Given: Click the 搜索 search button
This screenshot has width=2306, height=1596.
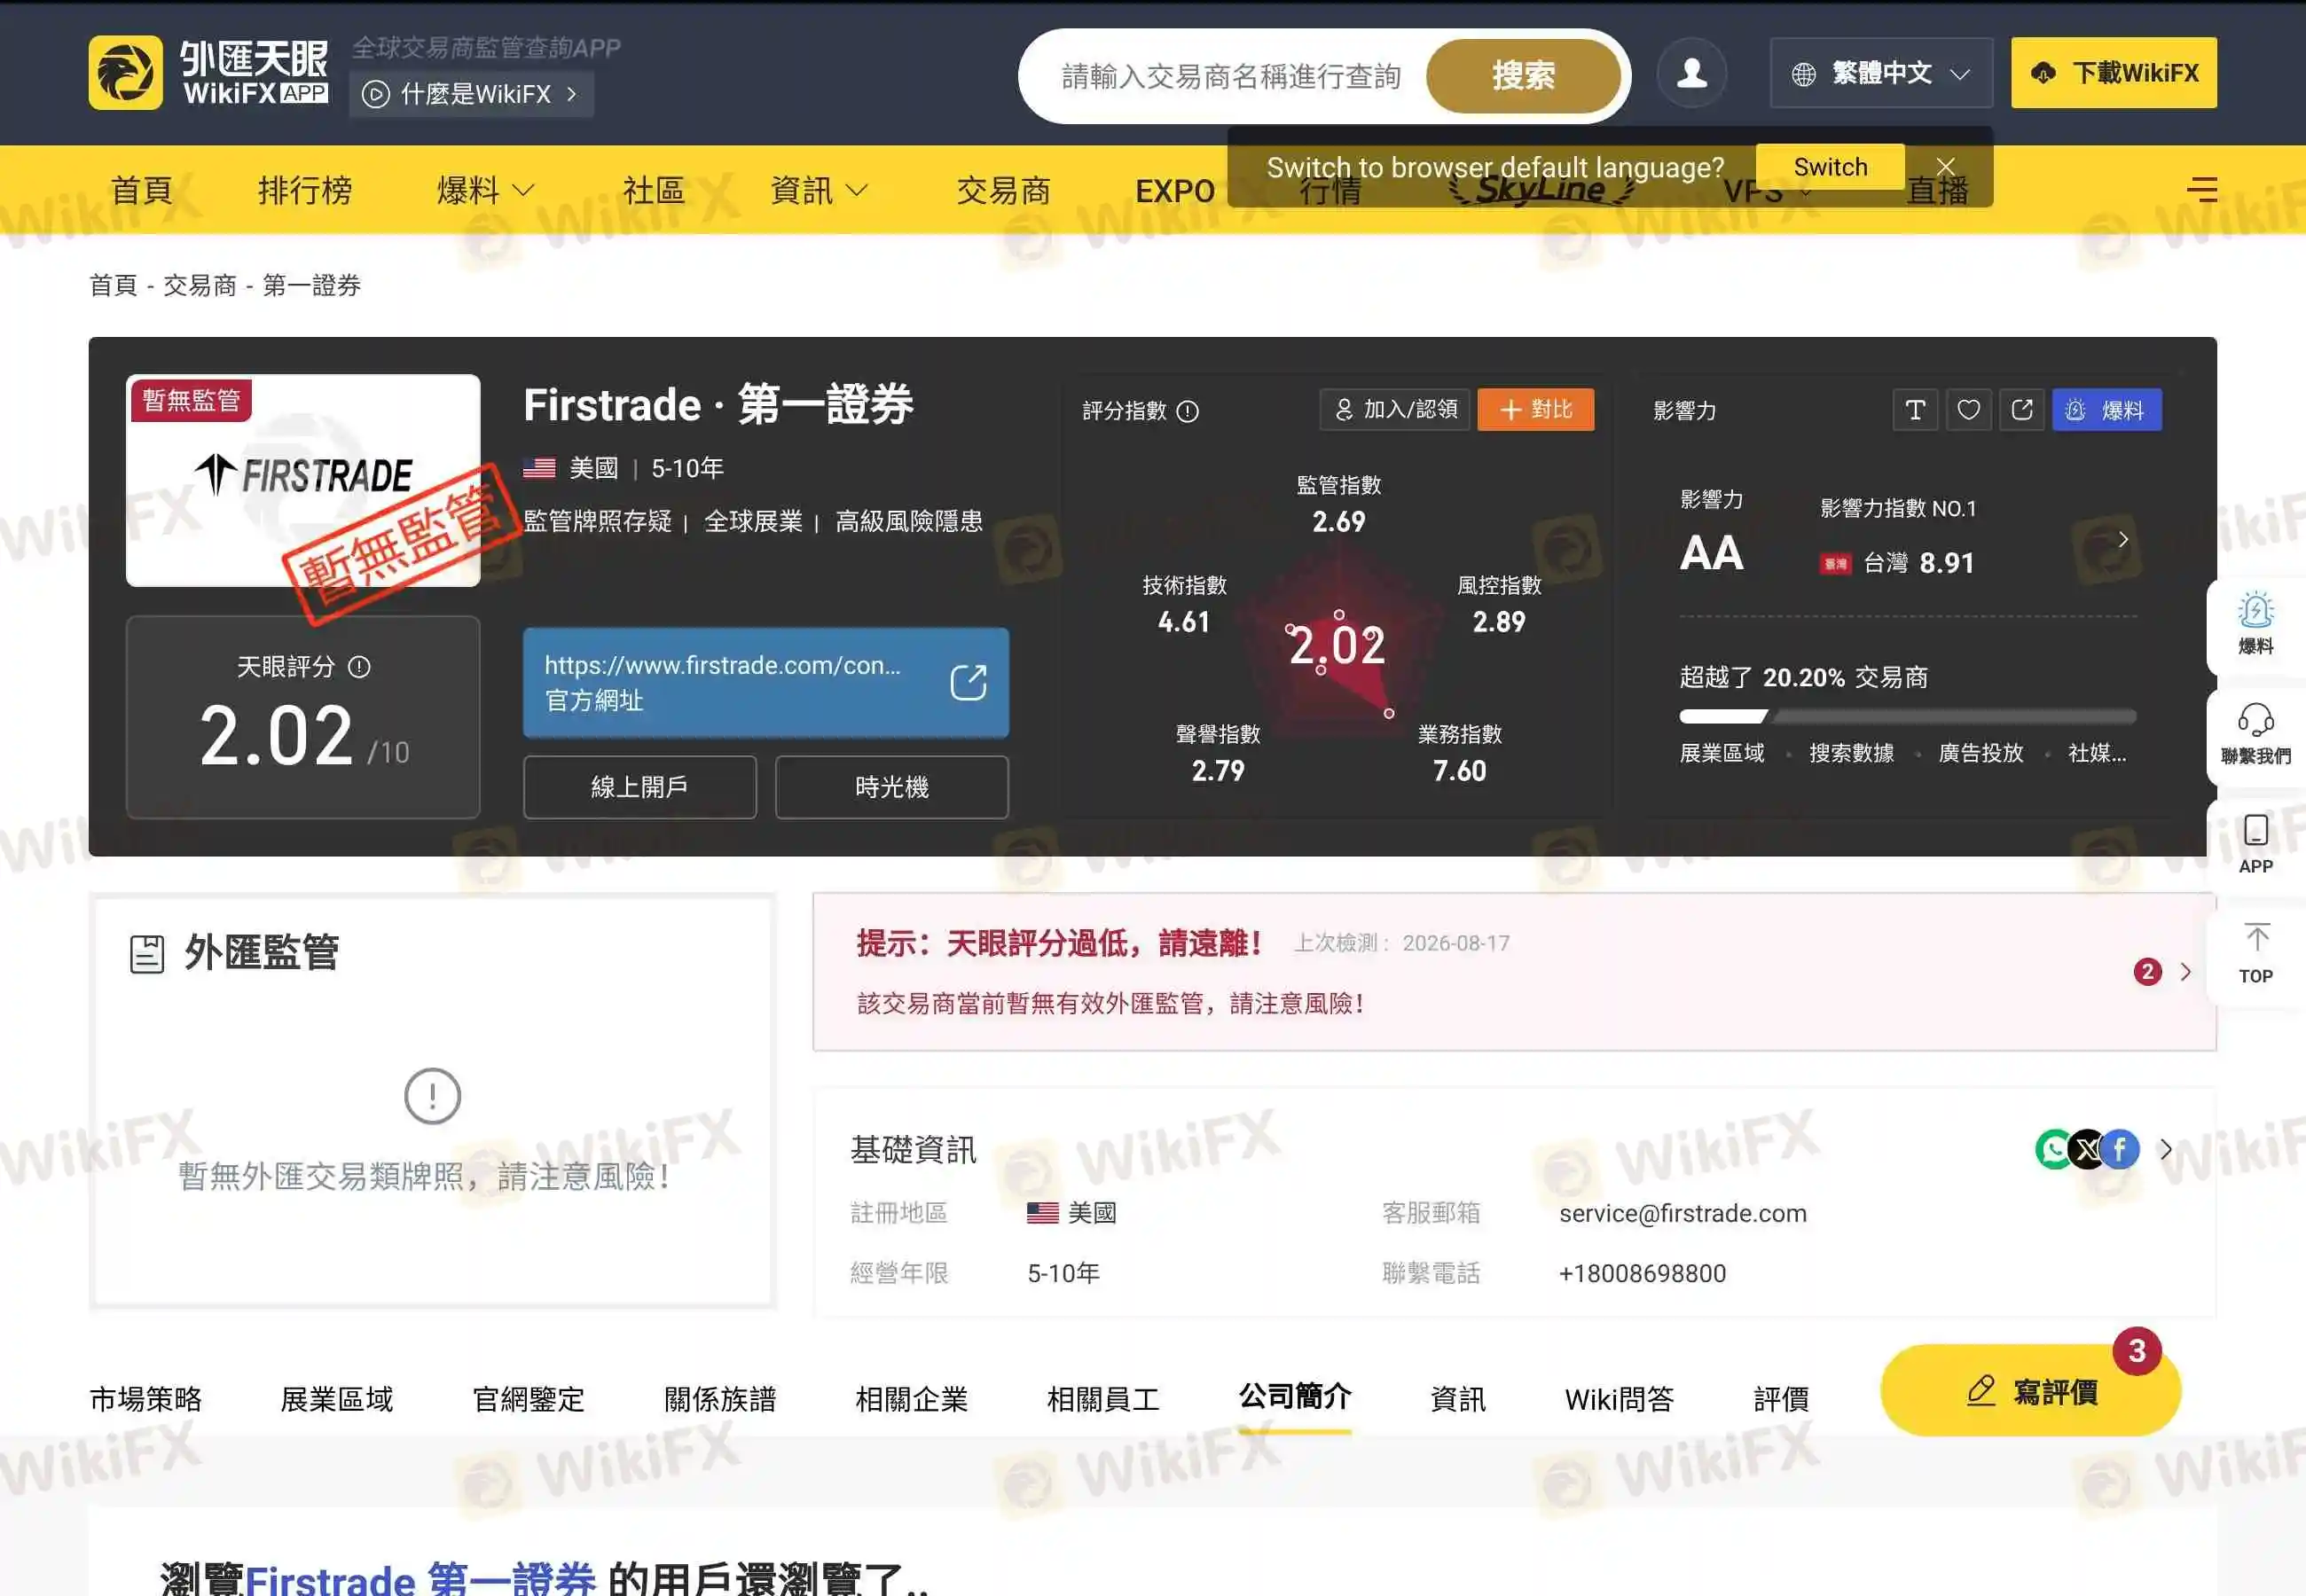Looking at the screenshot, I should (1523, 75).
